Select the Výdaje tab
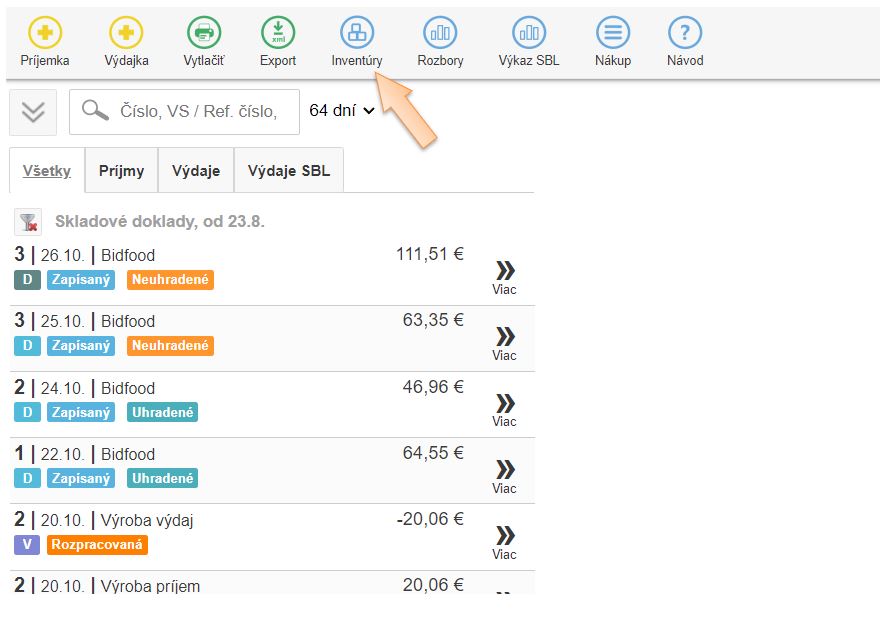 point(196,171)
